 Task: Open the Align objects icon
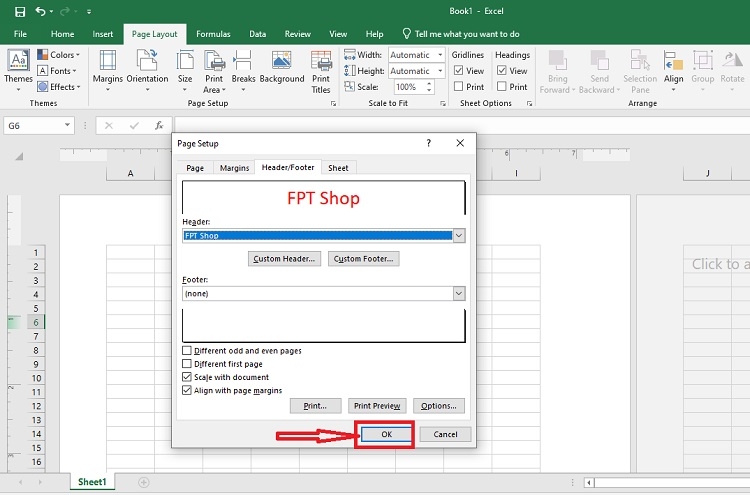[x=673, y=61]
